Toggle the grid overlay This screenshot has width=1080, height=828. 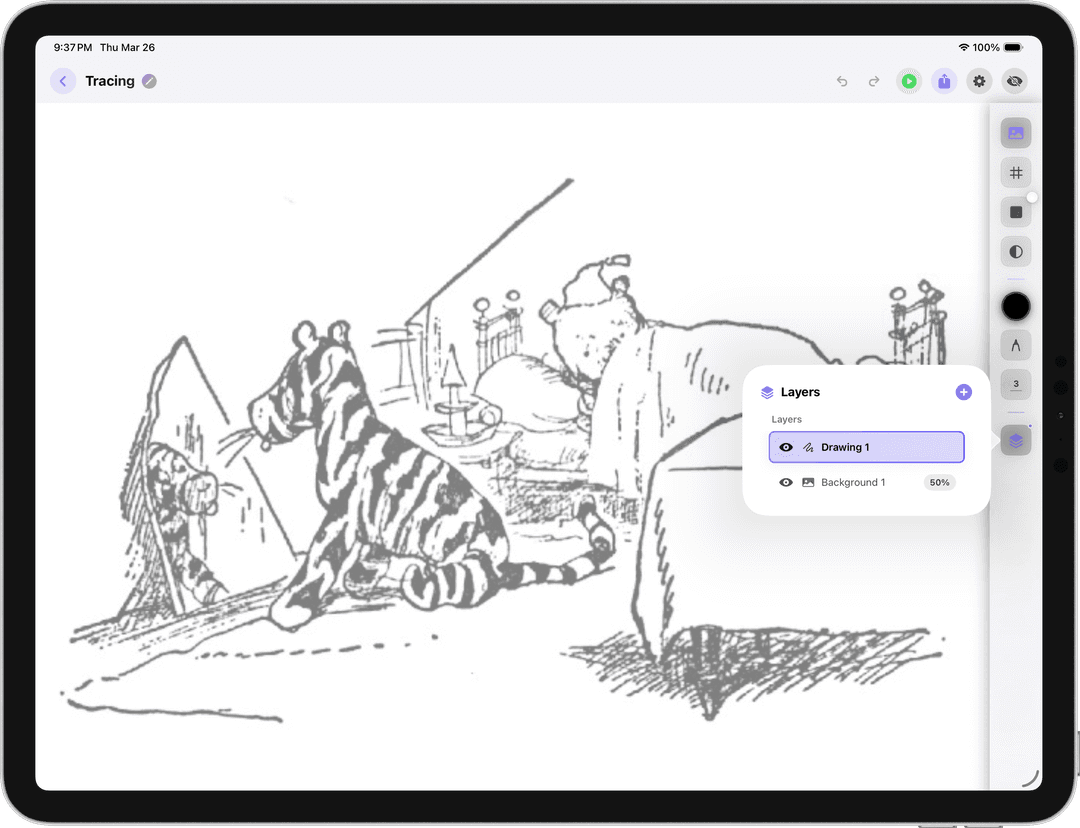[1016, 173]
